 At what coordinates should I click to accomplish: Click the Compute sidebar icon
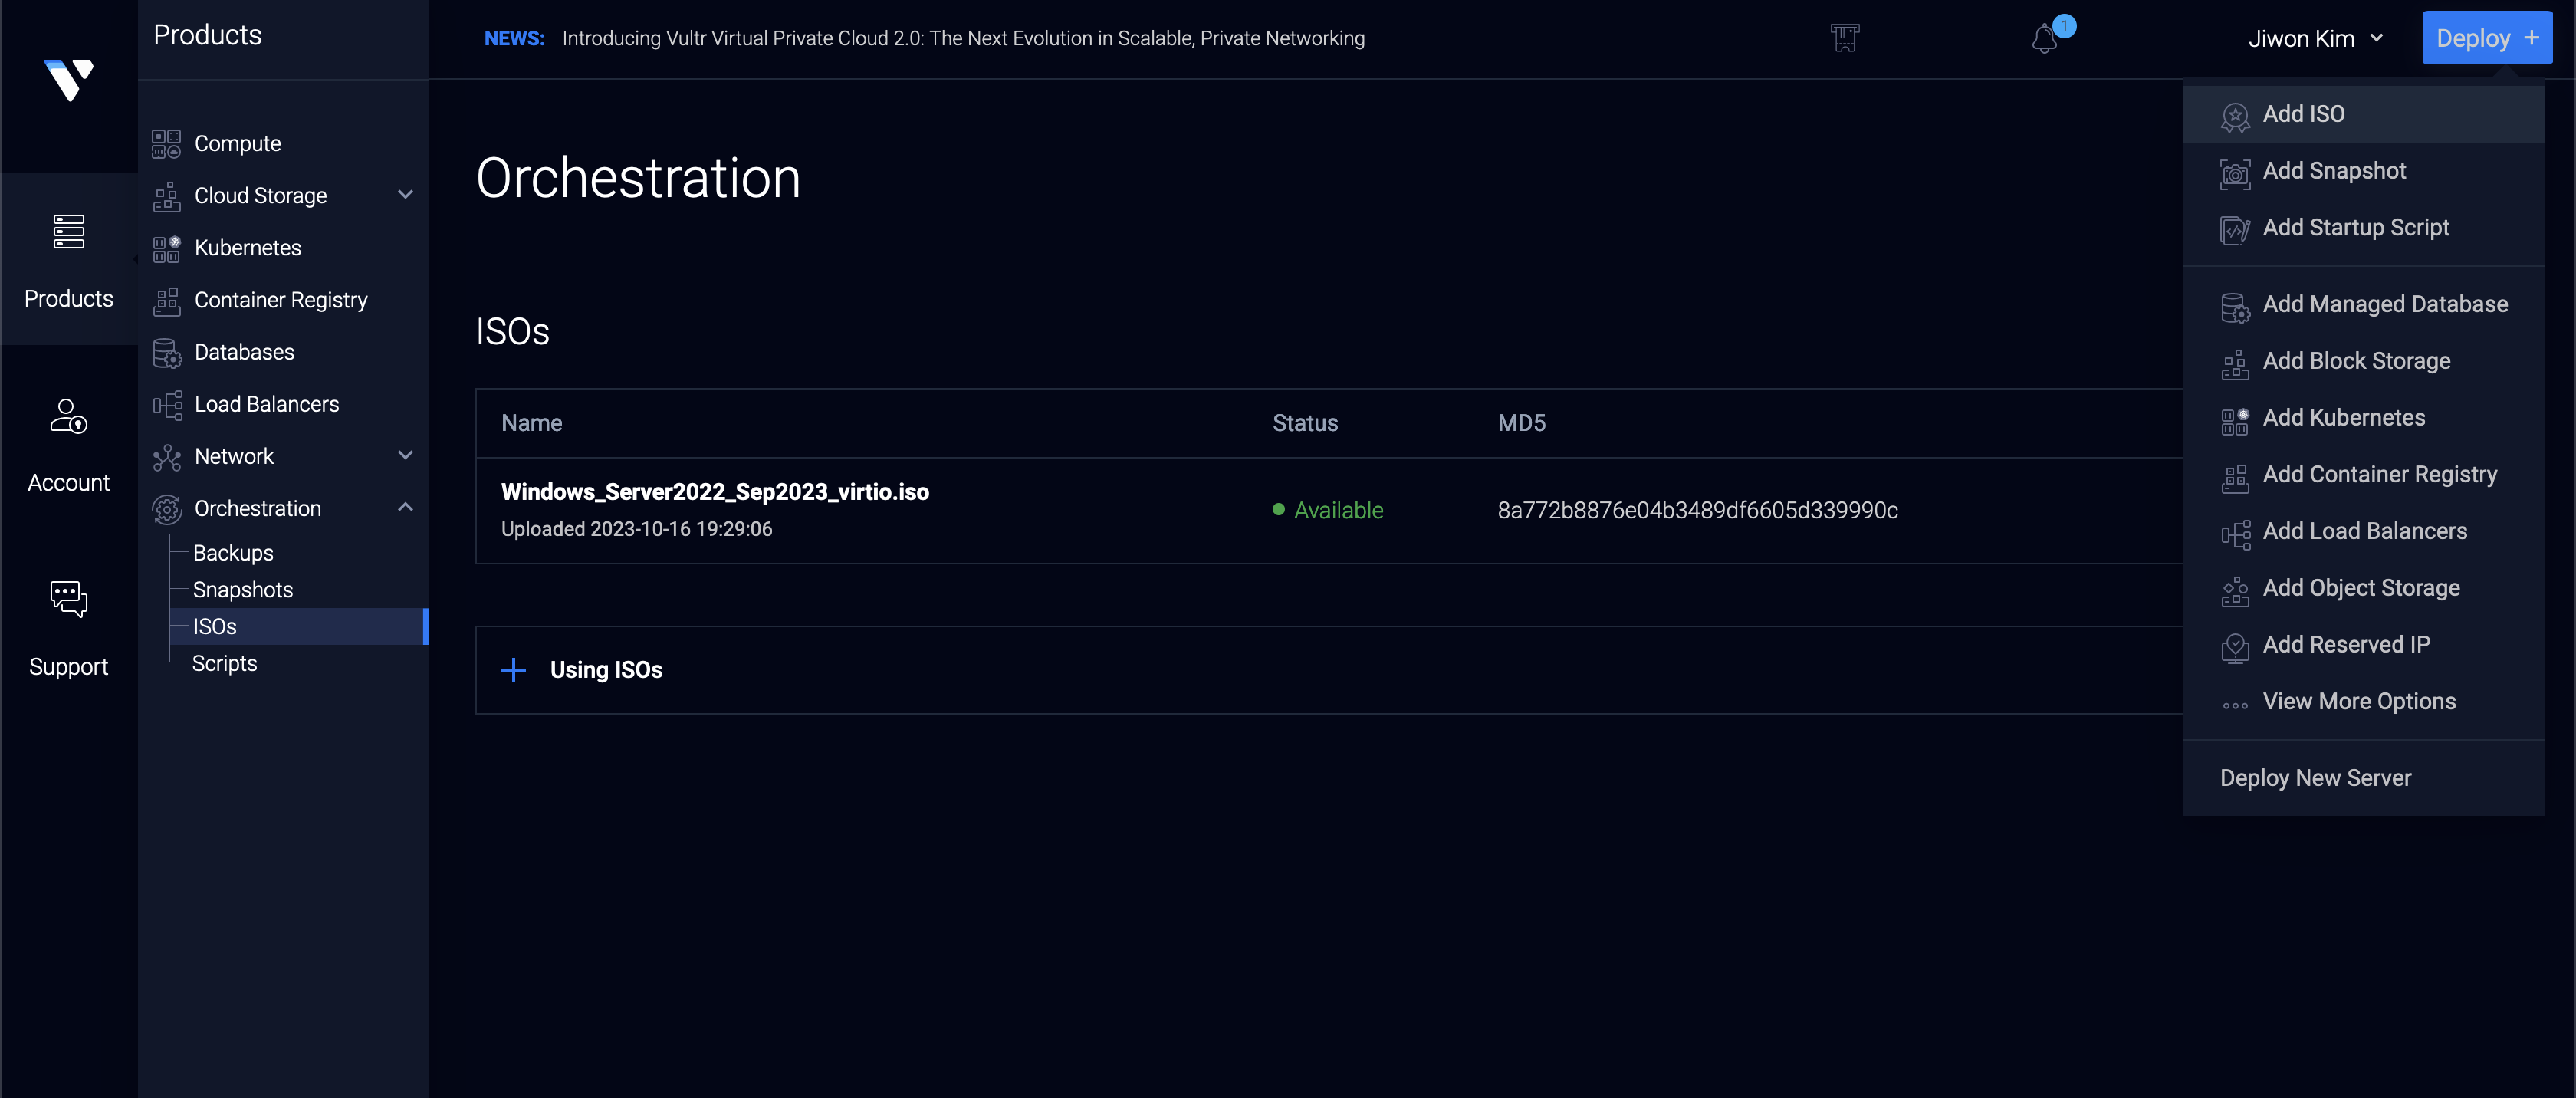point(166,144)
